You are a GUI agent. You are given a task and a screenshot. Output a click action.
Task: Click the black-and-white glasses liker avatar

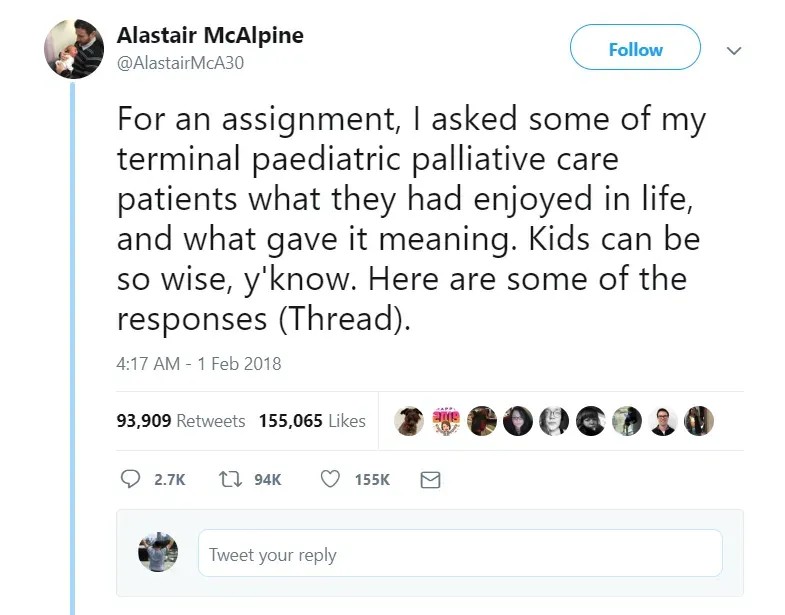(553, 421)
